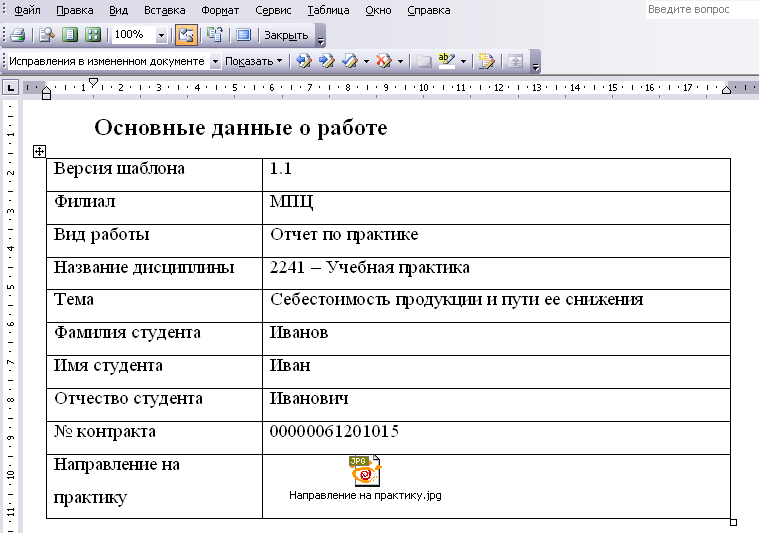Open highlight color dropdown arrow
The height and width of the screenshot is (533, 759).
[x=463, y=61]
